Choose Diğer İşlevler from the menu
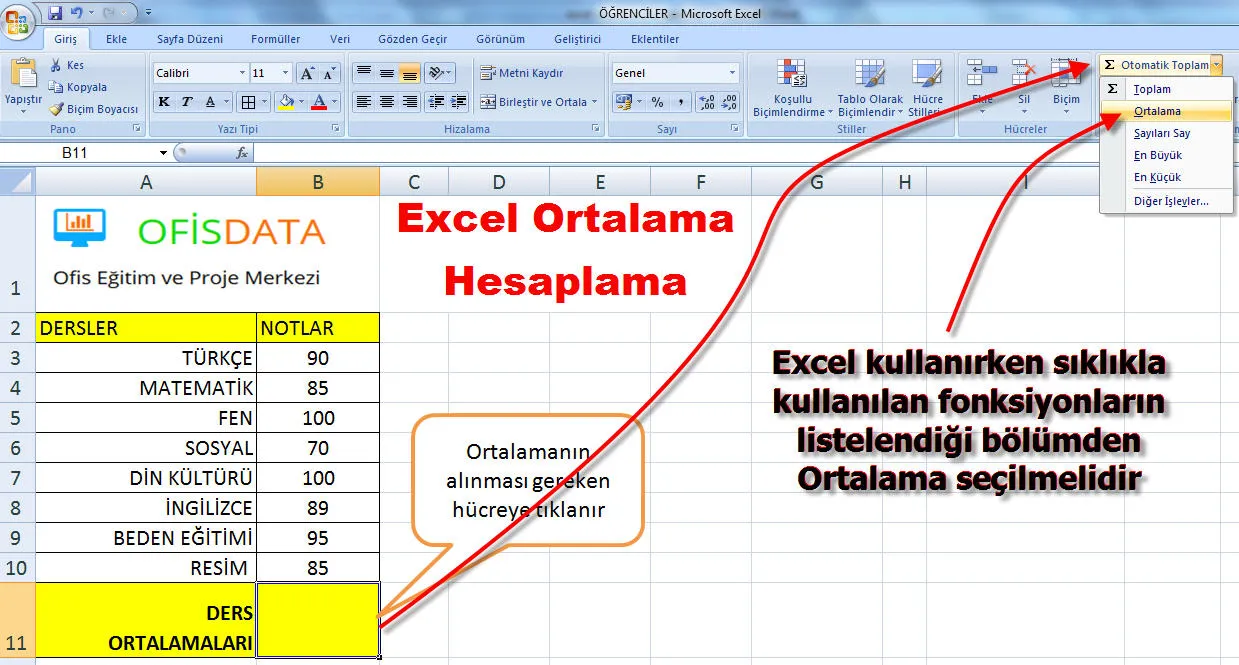Image resolution: width=1239 pixels, height=665 pixels. [x=1170, y=201]
